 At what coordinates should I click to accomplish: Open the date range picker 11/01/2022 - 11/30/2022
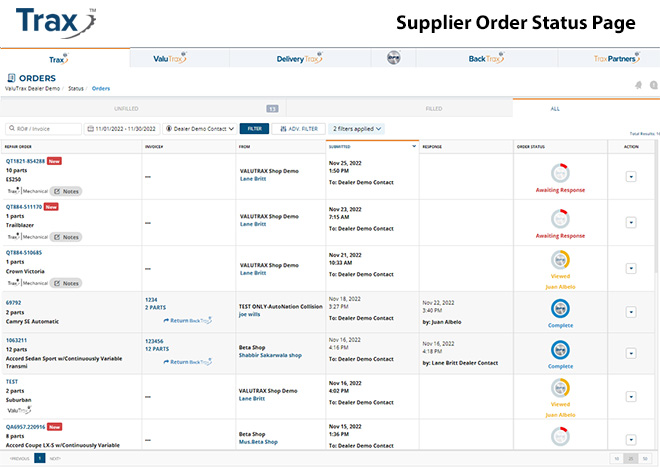[x=122, y=129]
